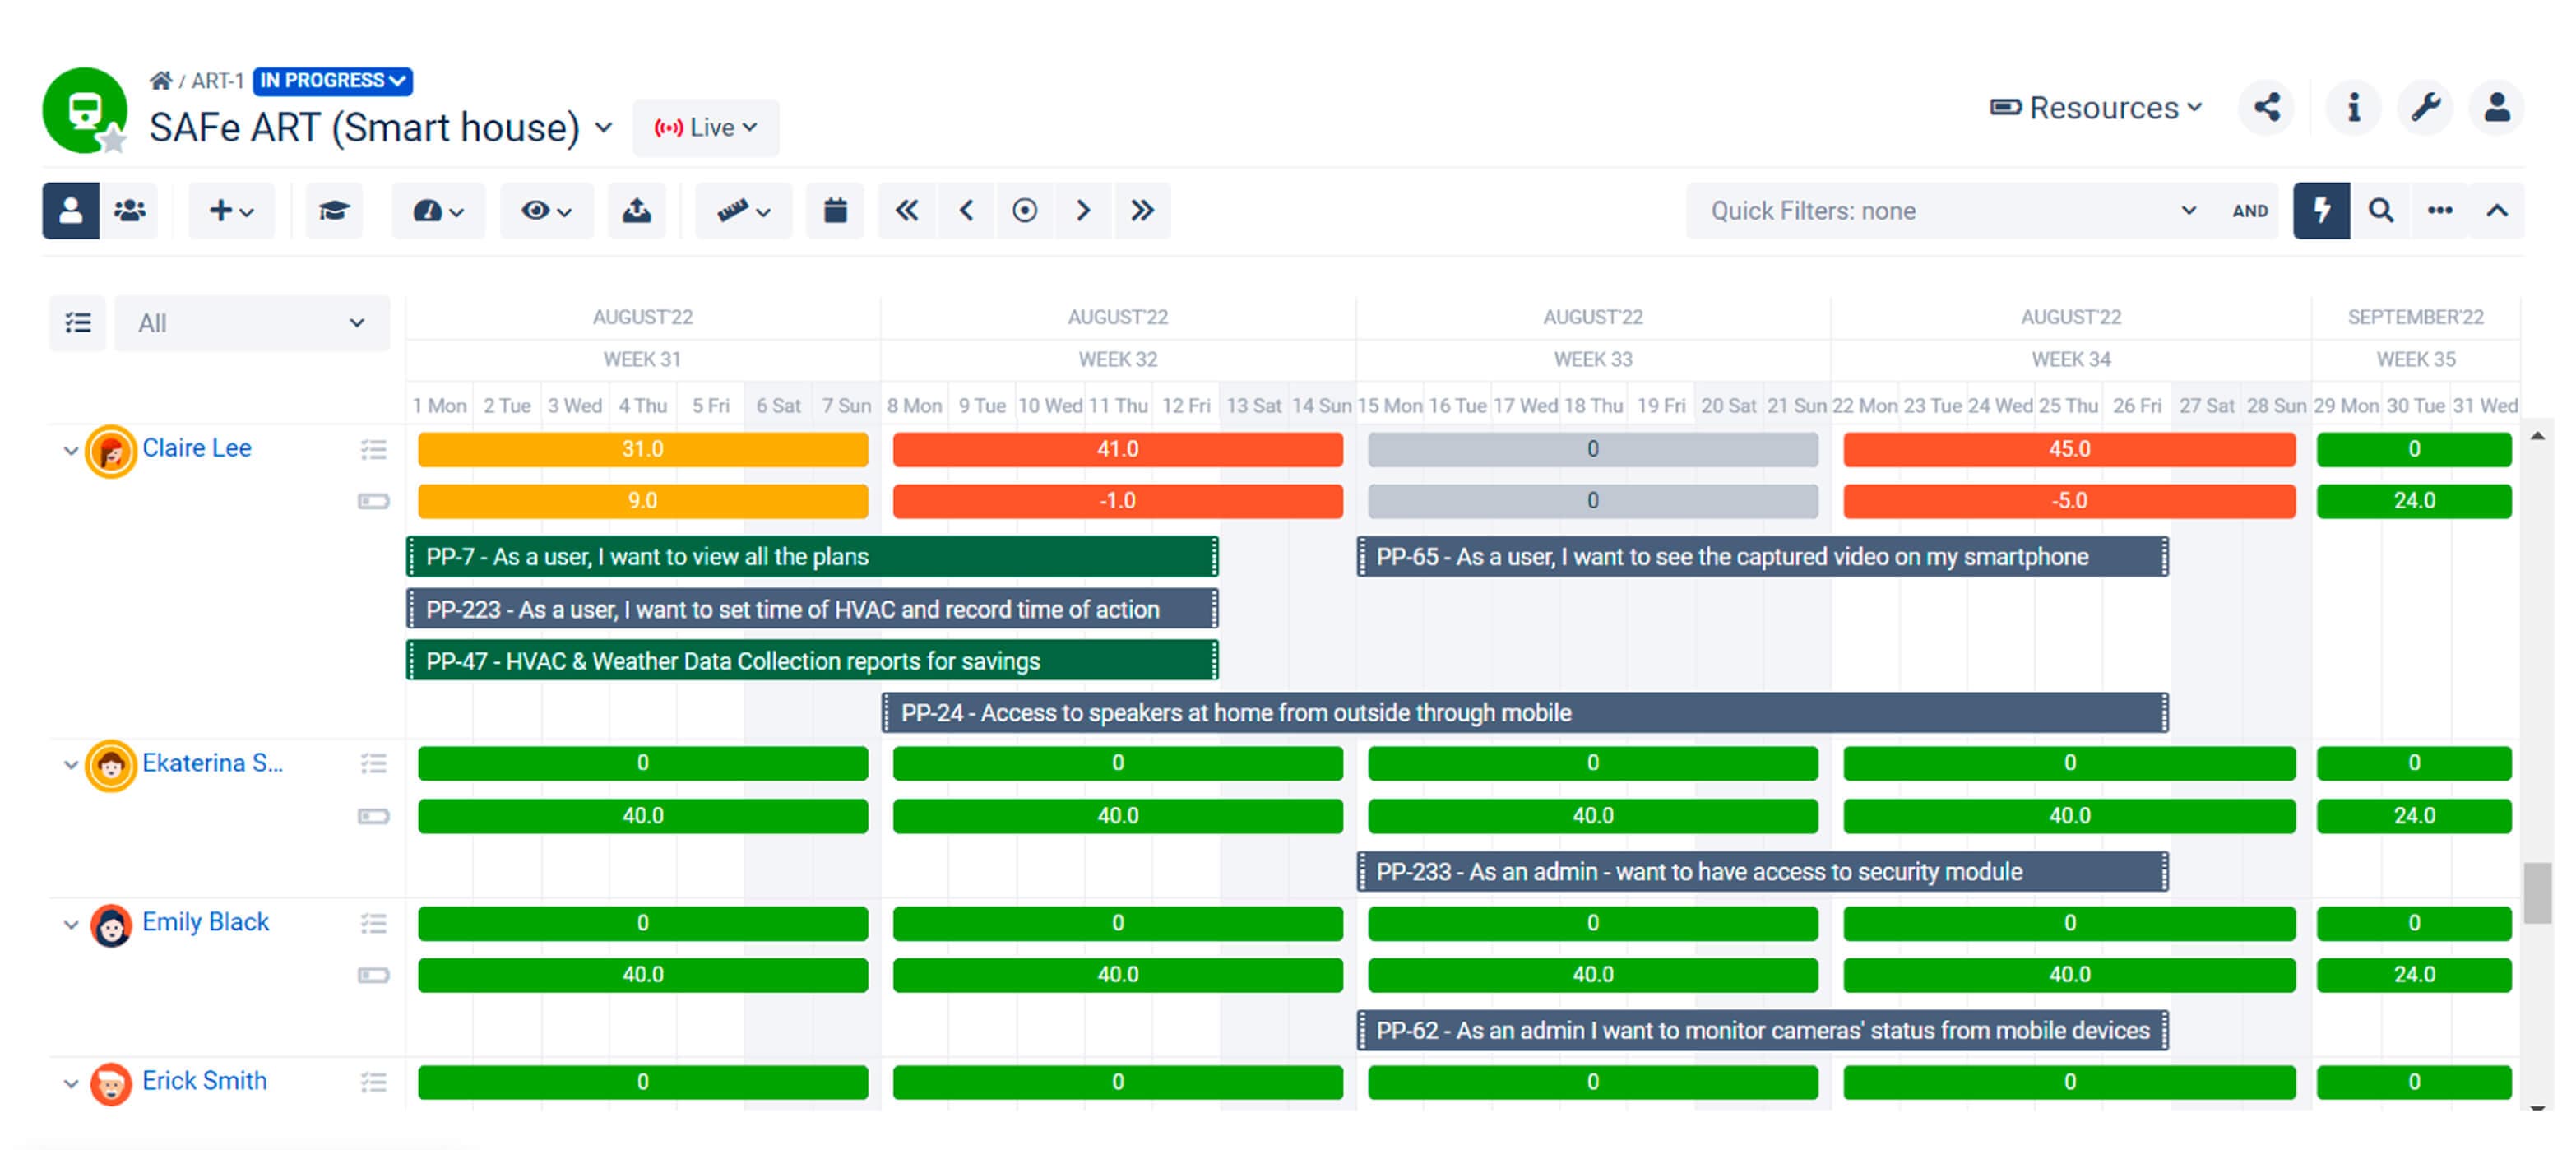
Task: Click the export upload icon
Action: [x=637, y=210]
